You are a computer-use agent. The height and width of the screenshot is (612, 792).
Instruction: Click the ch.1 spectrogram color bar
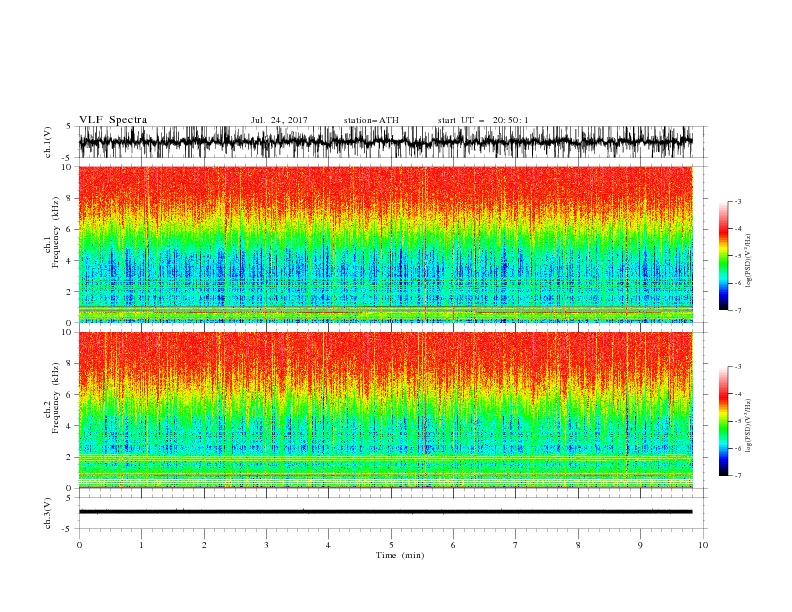point(723,256)
